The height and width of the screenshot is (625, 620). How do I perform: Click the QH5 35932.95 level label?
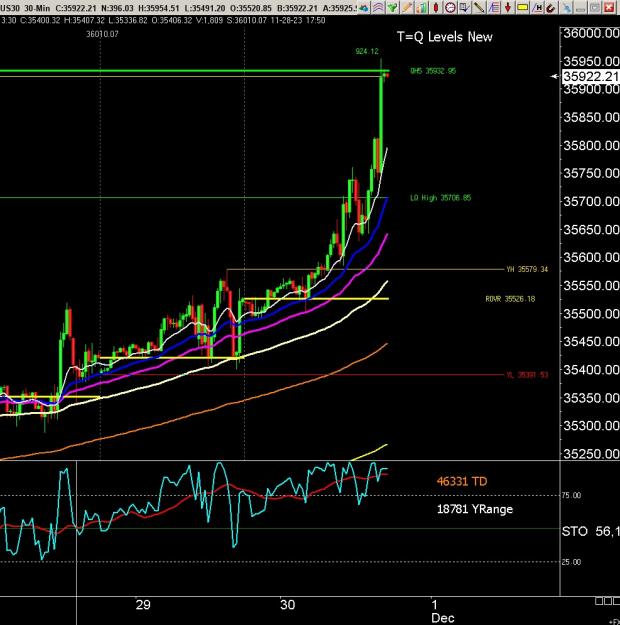pos(433,71)
